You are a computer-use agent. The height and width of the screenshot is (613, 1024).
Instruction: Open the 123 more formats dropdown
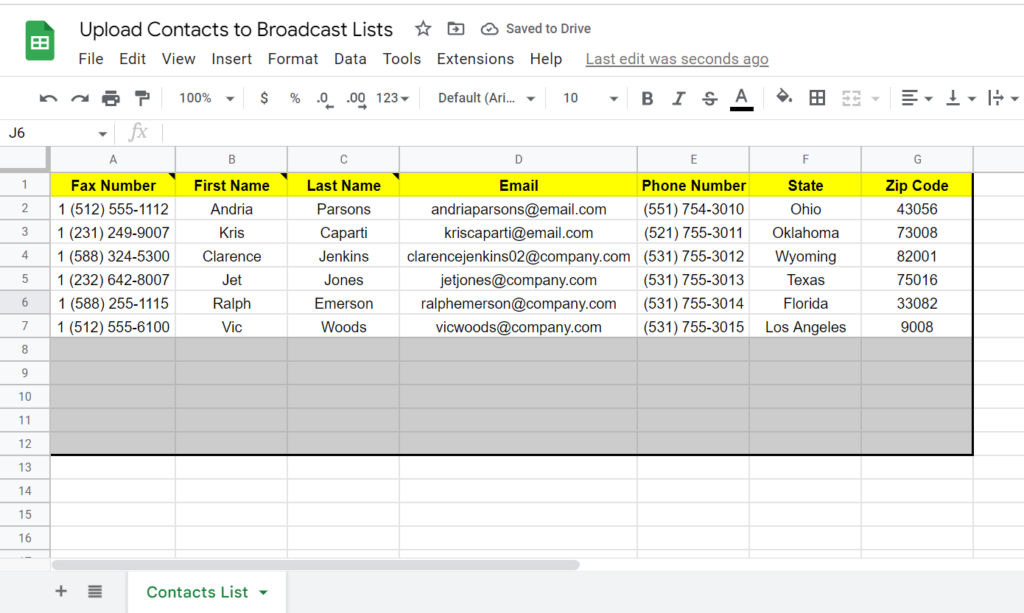click(x=392, y=99)
